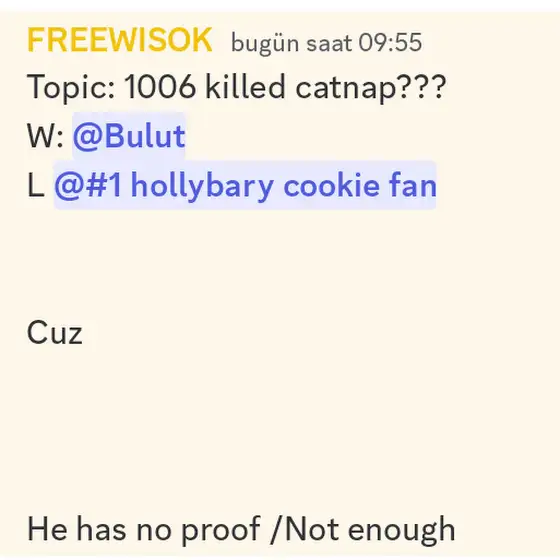This screenshot has width=560, height=560.
Task: Click the 'L' label before hollybary mention
Action: pyautogui.click(x=36, y=185)
